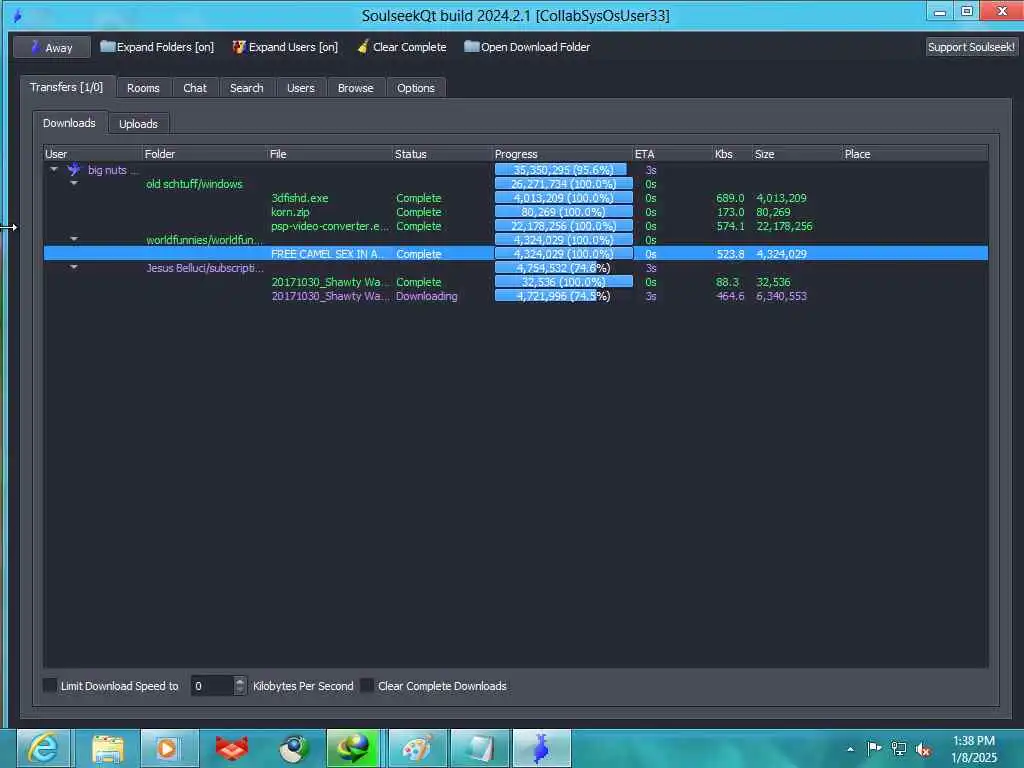Select the psp-video-converter download row
The width and height of the screenshot is (1024, 768).
point(515,226)
